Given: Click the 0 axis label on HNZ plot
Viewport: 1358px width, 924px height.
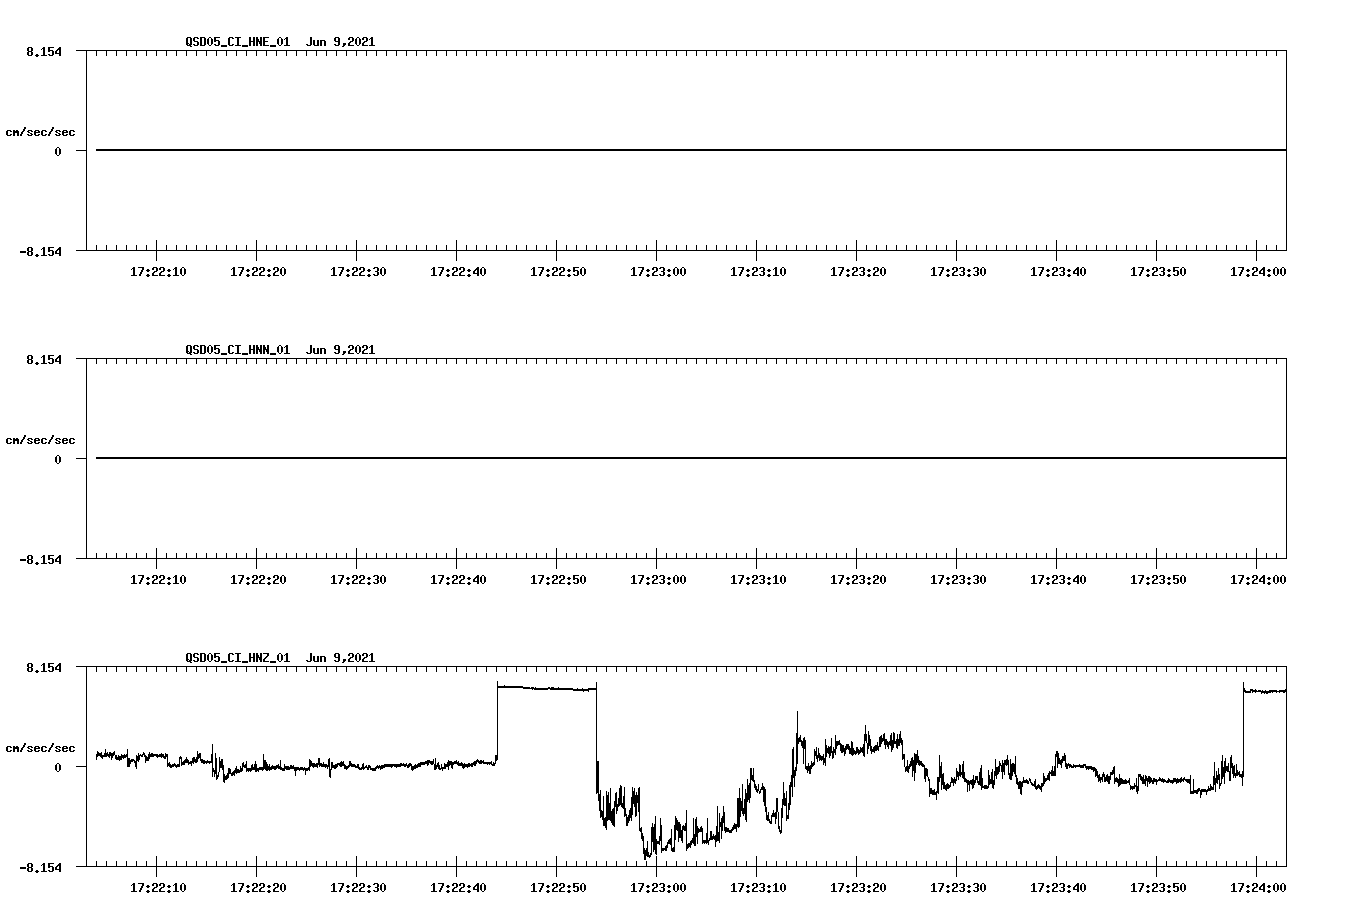Looking at the screenshot, I should (x=58, y=767).
